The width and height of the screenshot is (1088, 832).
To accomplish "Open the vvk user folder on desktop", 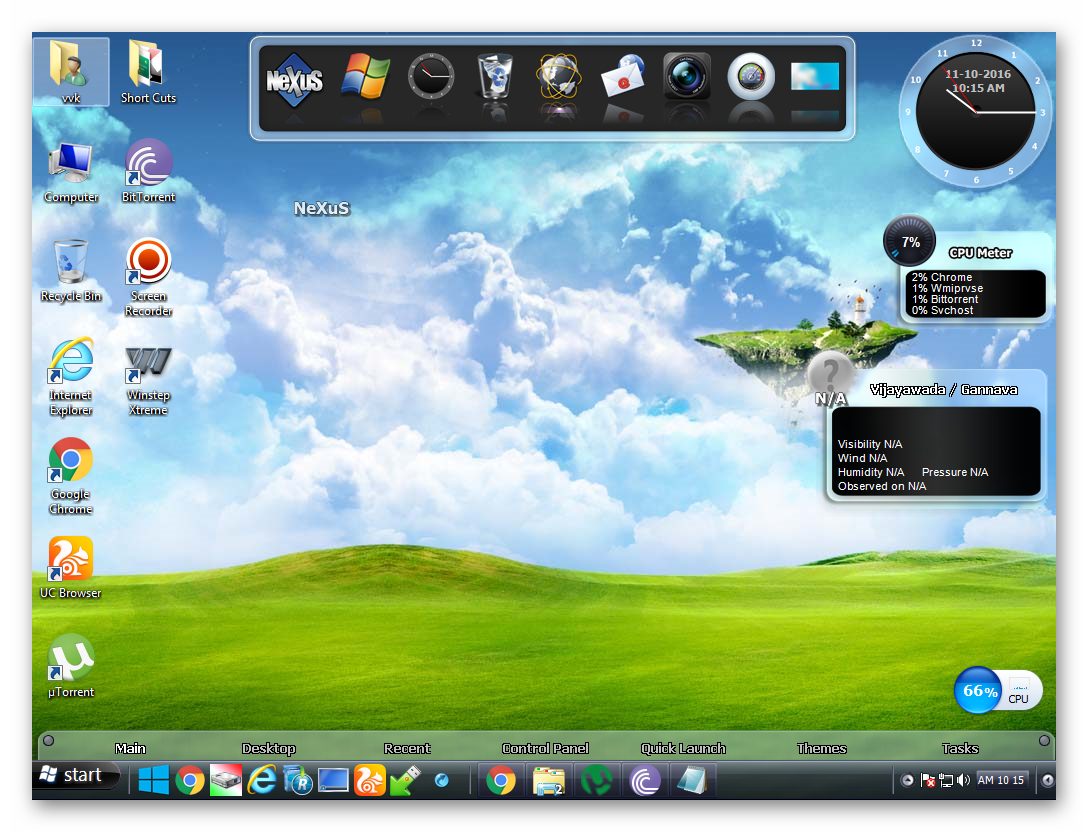I will (x=71, y=71).
